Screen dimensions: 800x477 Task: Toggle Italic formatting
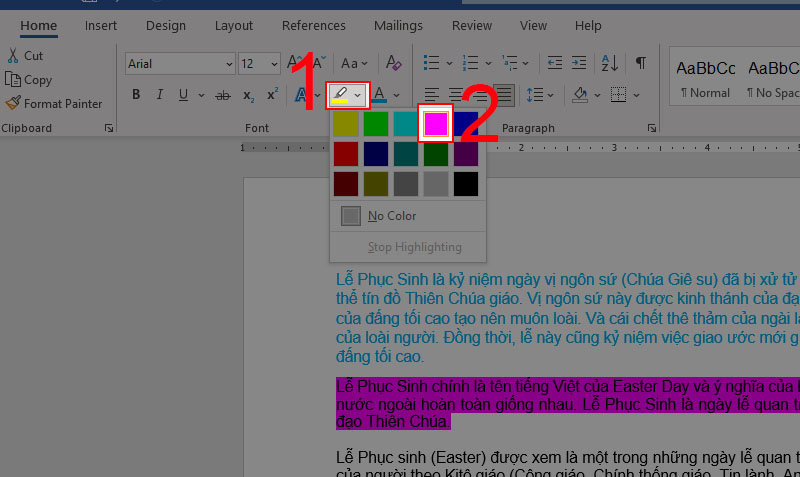[x=160, y=95]
